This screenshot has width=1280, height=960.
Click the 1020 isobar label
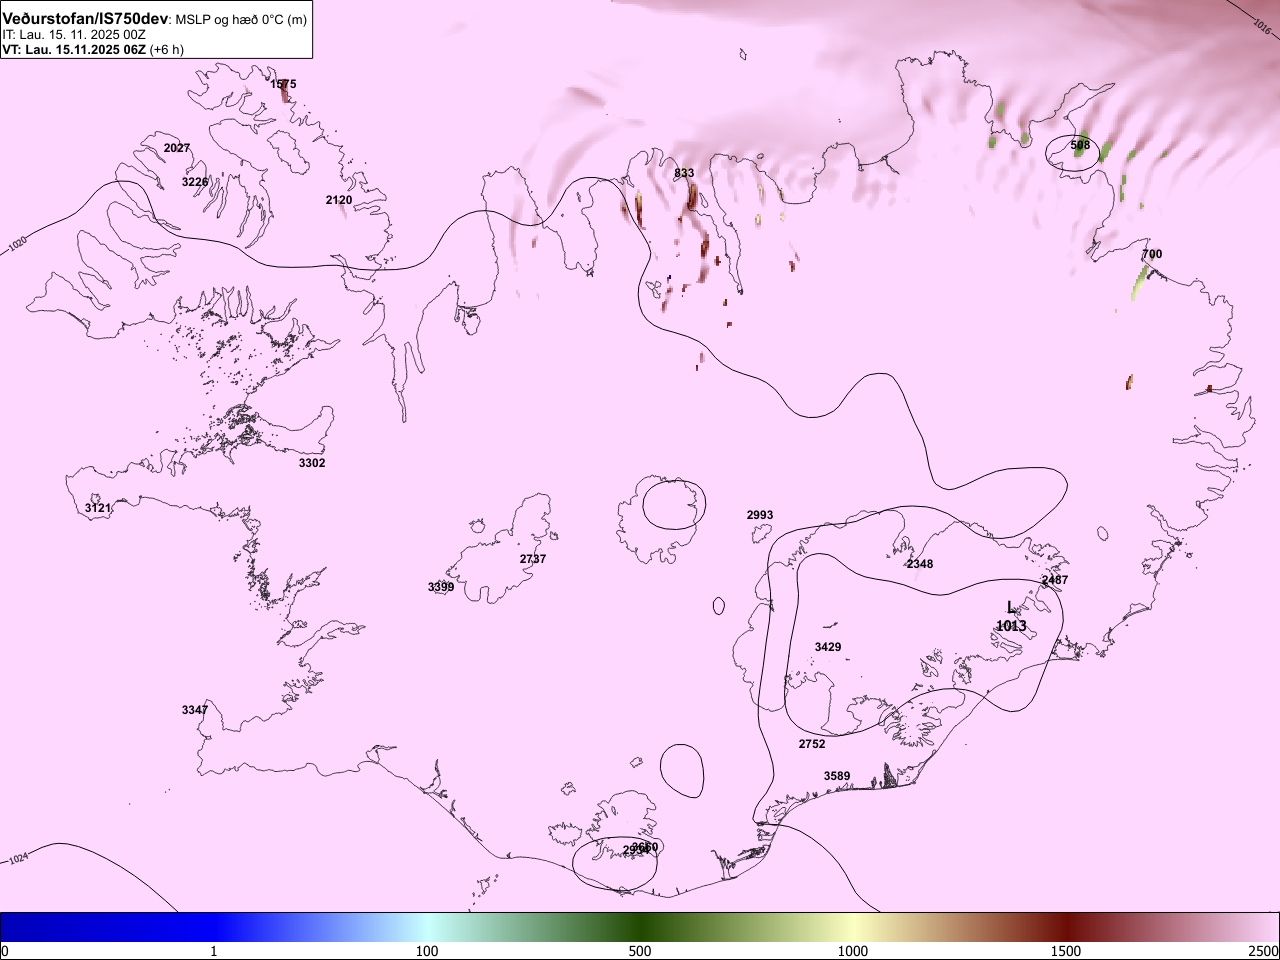(x=18, y=244)
